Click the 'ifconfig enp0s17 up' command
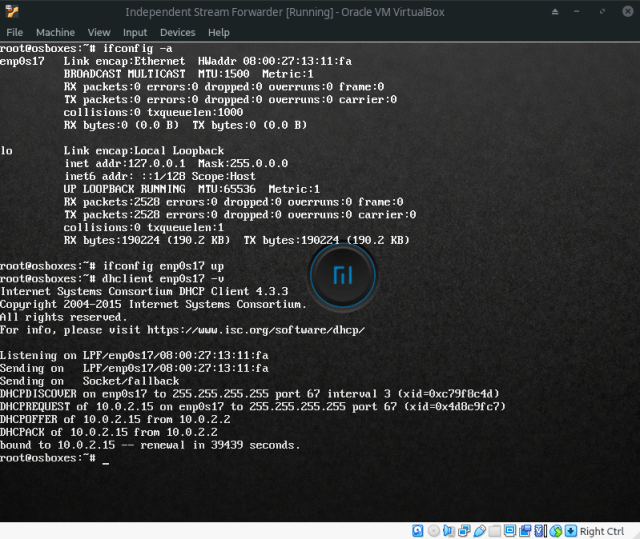This screenshot has width=640, height=539. tap(163, 266)
